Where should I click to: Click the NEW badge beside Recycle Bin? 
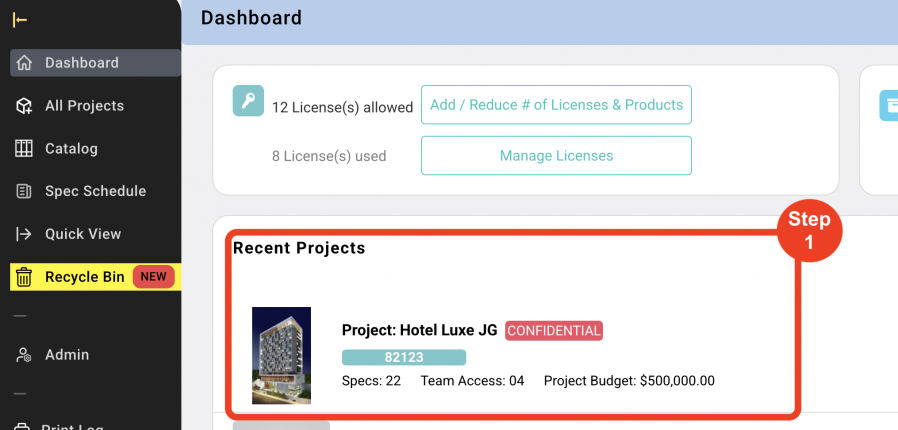coord(153,277)
